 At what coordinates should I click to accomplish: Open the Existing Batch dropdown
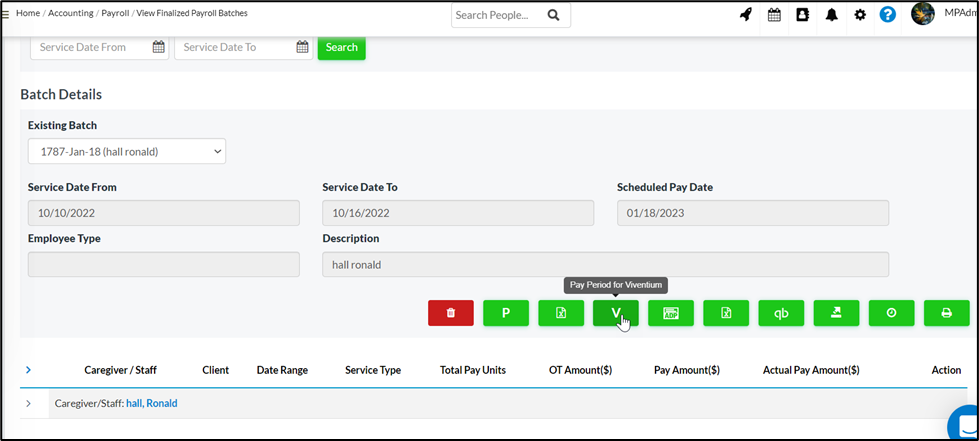(x=127, y=151)
